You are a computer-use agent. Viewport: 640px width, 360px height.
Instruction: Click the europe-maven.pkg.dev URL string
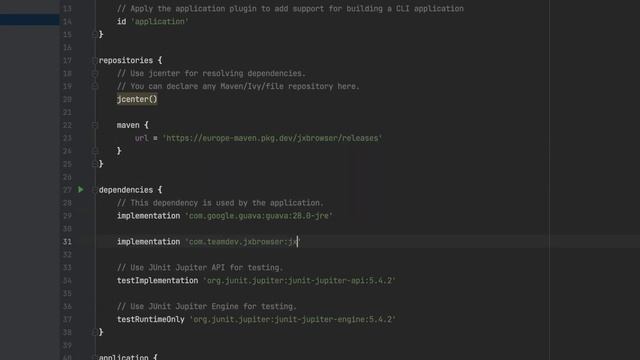click(272, 138)
